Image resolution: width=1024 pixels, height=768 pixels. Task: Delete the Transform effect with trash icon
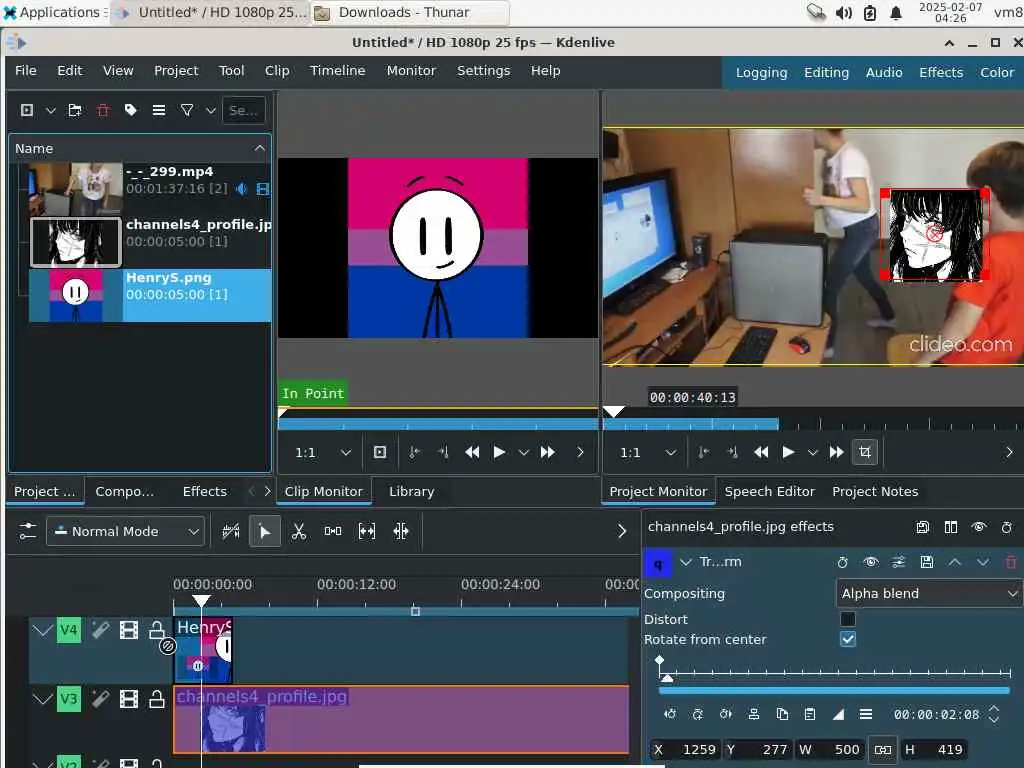point(1011,562)
